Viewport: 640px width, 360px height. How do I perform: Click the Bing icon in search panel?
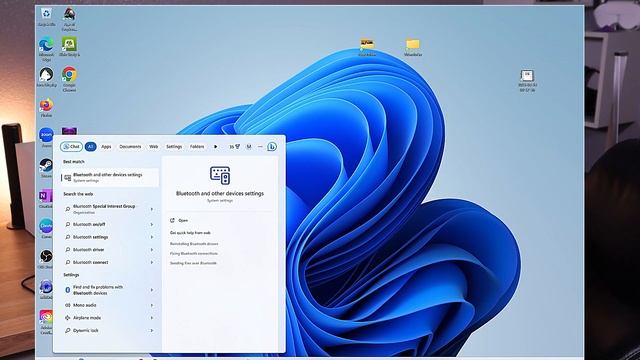tap(272, 147)
